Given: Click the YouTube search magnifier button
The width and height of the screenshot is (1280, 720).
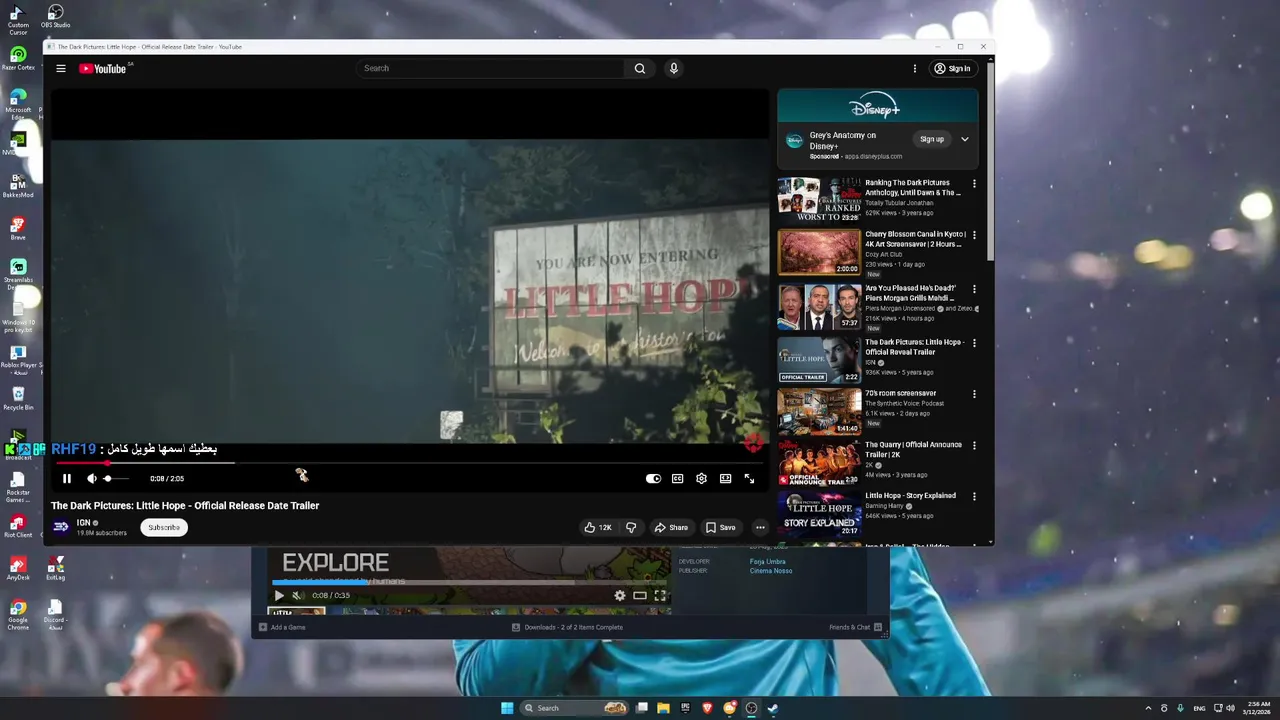Looking at the screenshot, I should click(x=640, y=69).
